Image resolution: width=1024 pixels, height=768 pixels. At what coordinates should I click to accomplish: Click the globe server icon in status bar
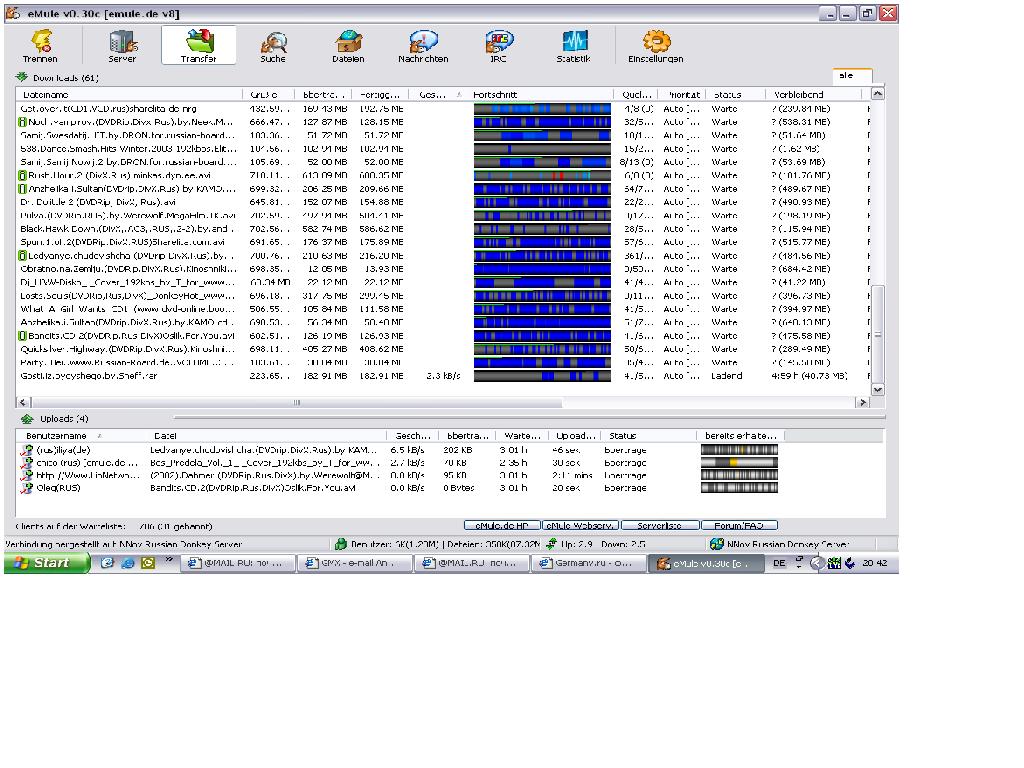point(716,543)
